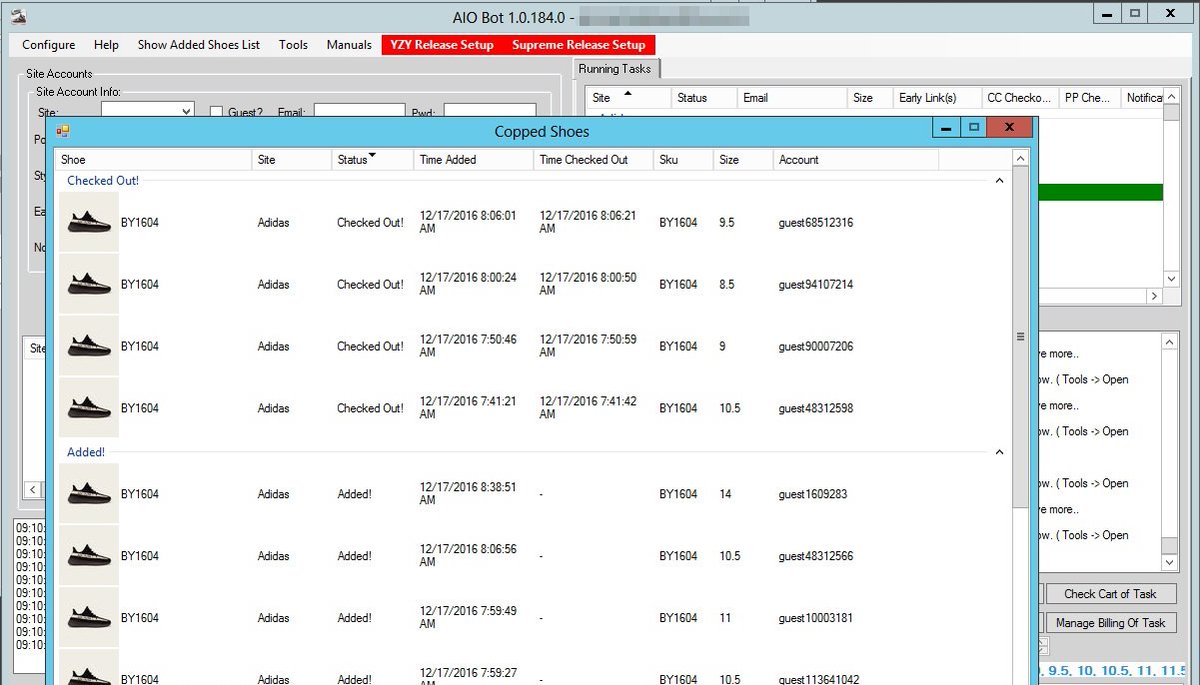Image resolution: width=1200 pixels, height=685 pixels.
Task: Click the Pwd input field
Action: coord(490,112)
